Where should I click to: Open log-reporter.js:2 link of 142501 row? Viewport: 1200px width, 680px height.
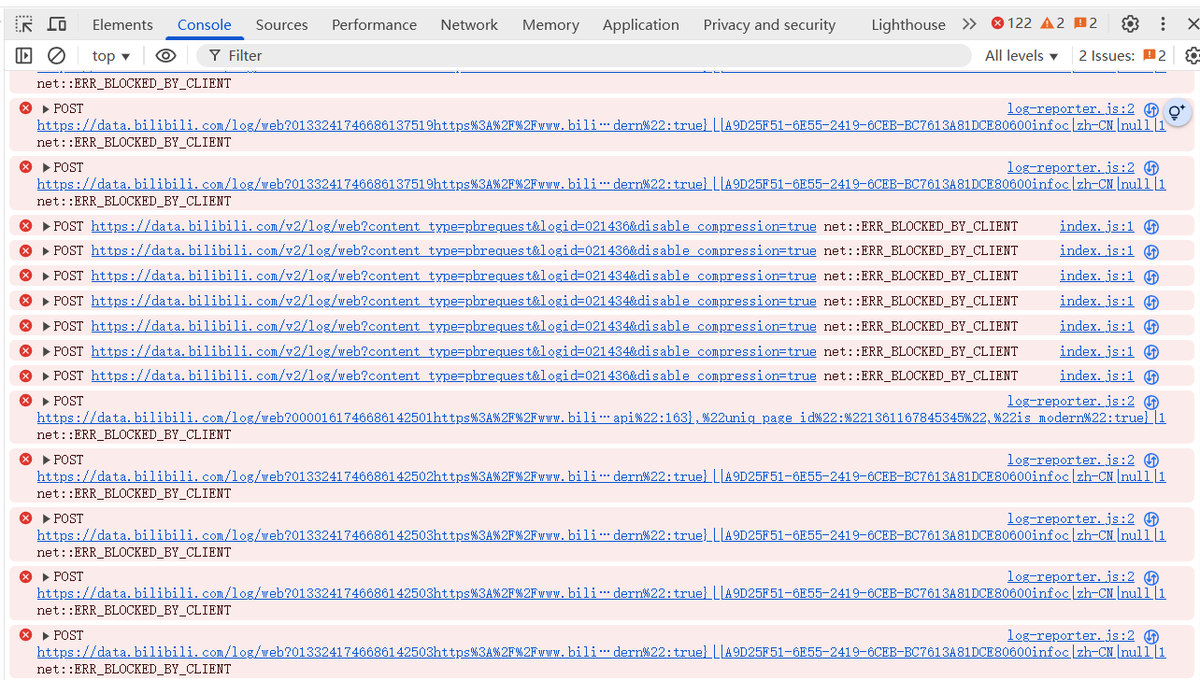1071,401
